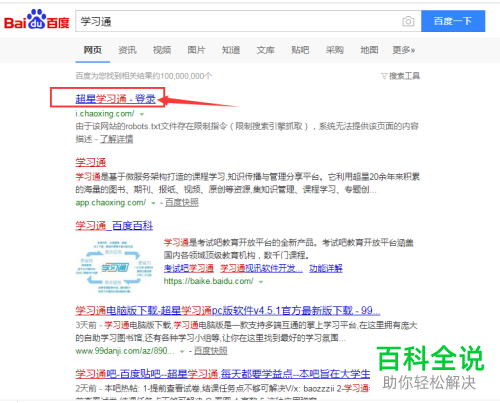The image size is (500, 403).
Task: Open the 地图 tab
Action: [x=369, y=50]
